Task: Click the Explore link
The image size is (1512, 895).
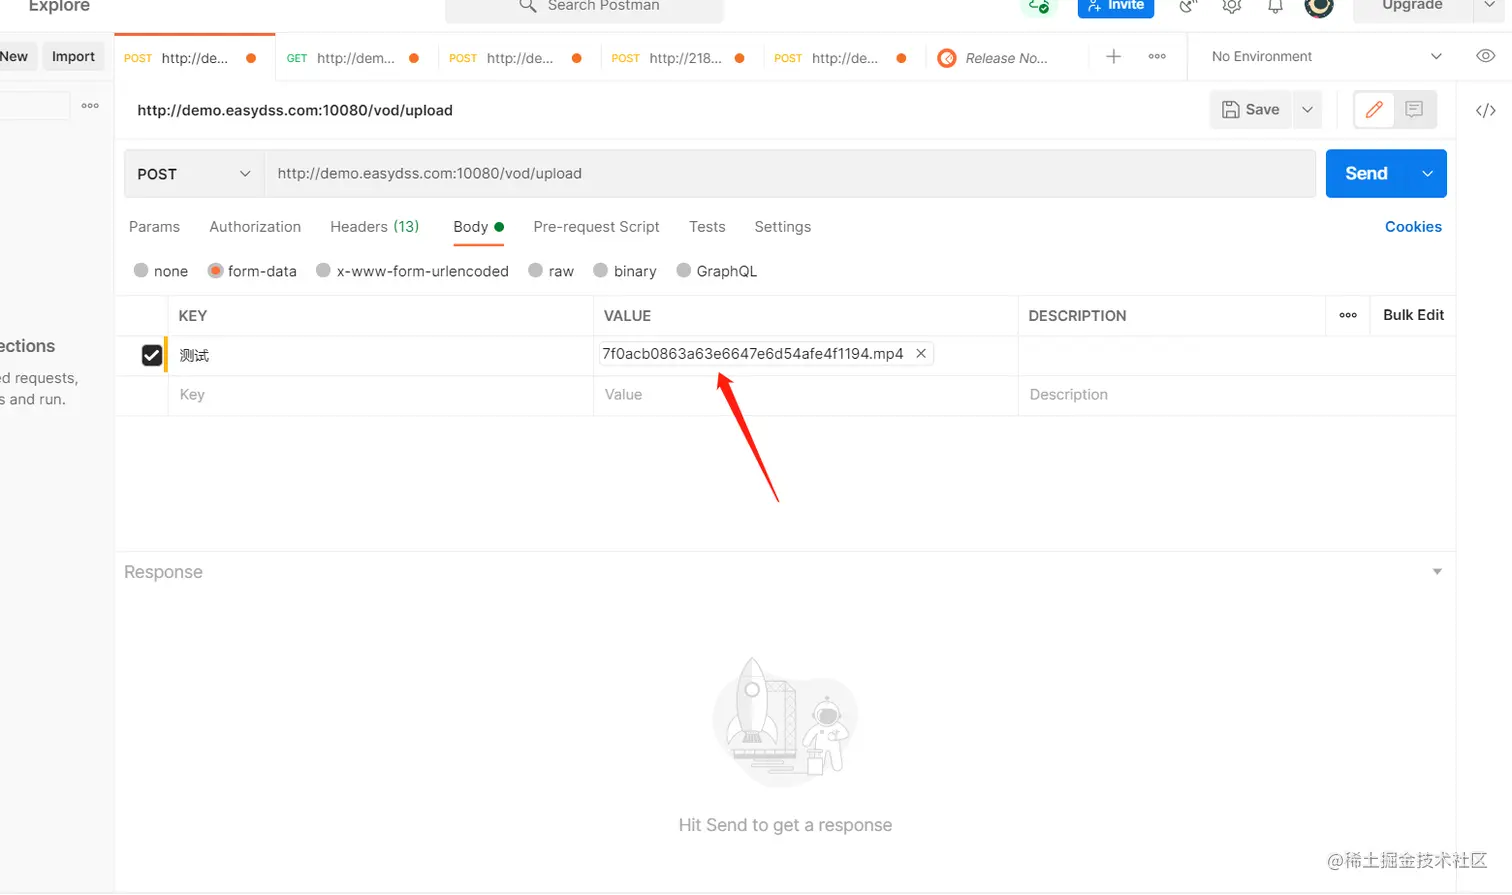Action: (x=59, y=6)
